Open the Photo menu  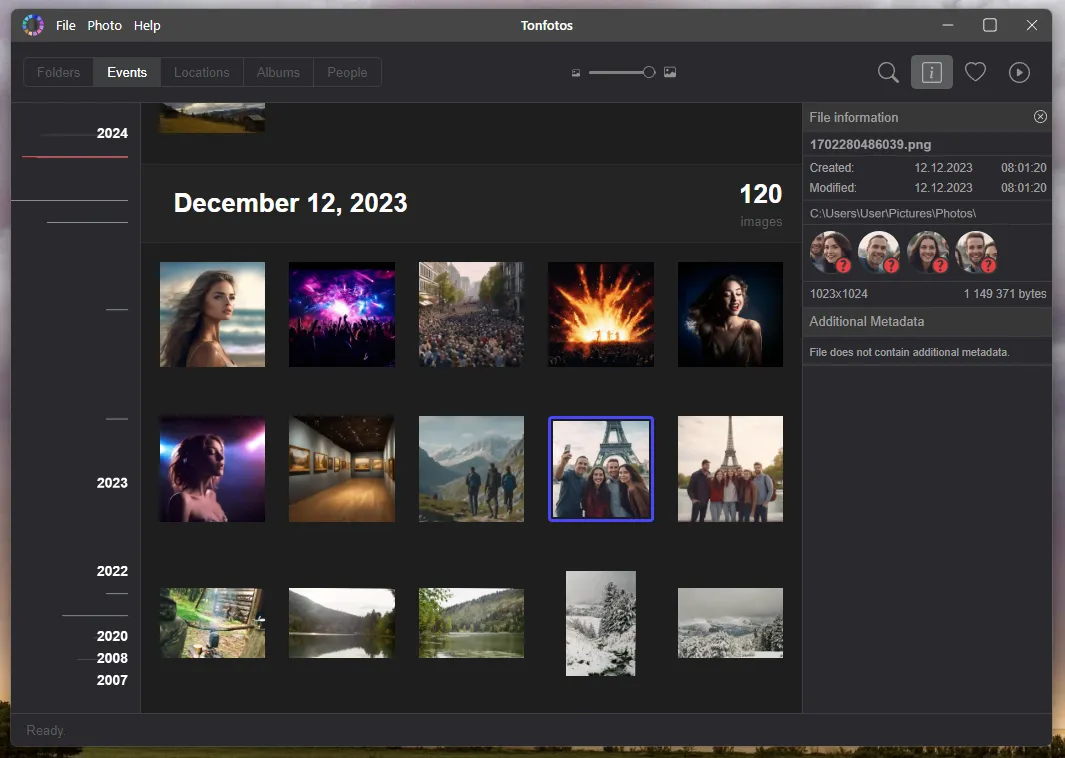pyautogui.click(x=104, y=25)
